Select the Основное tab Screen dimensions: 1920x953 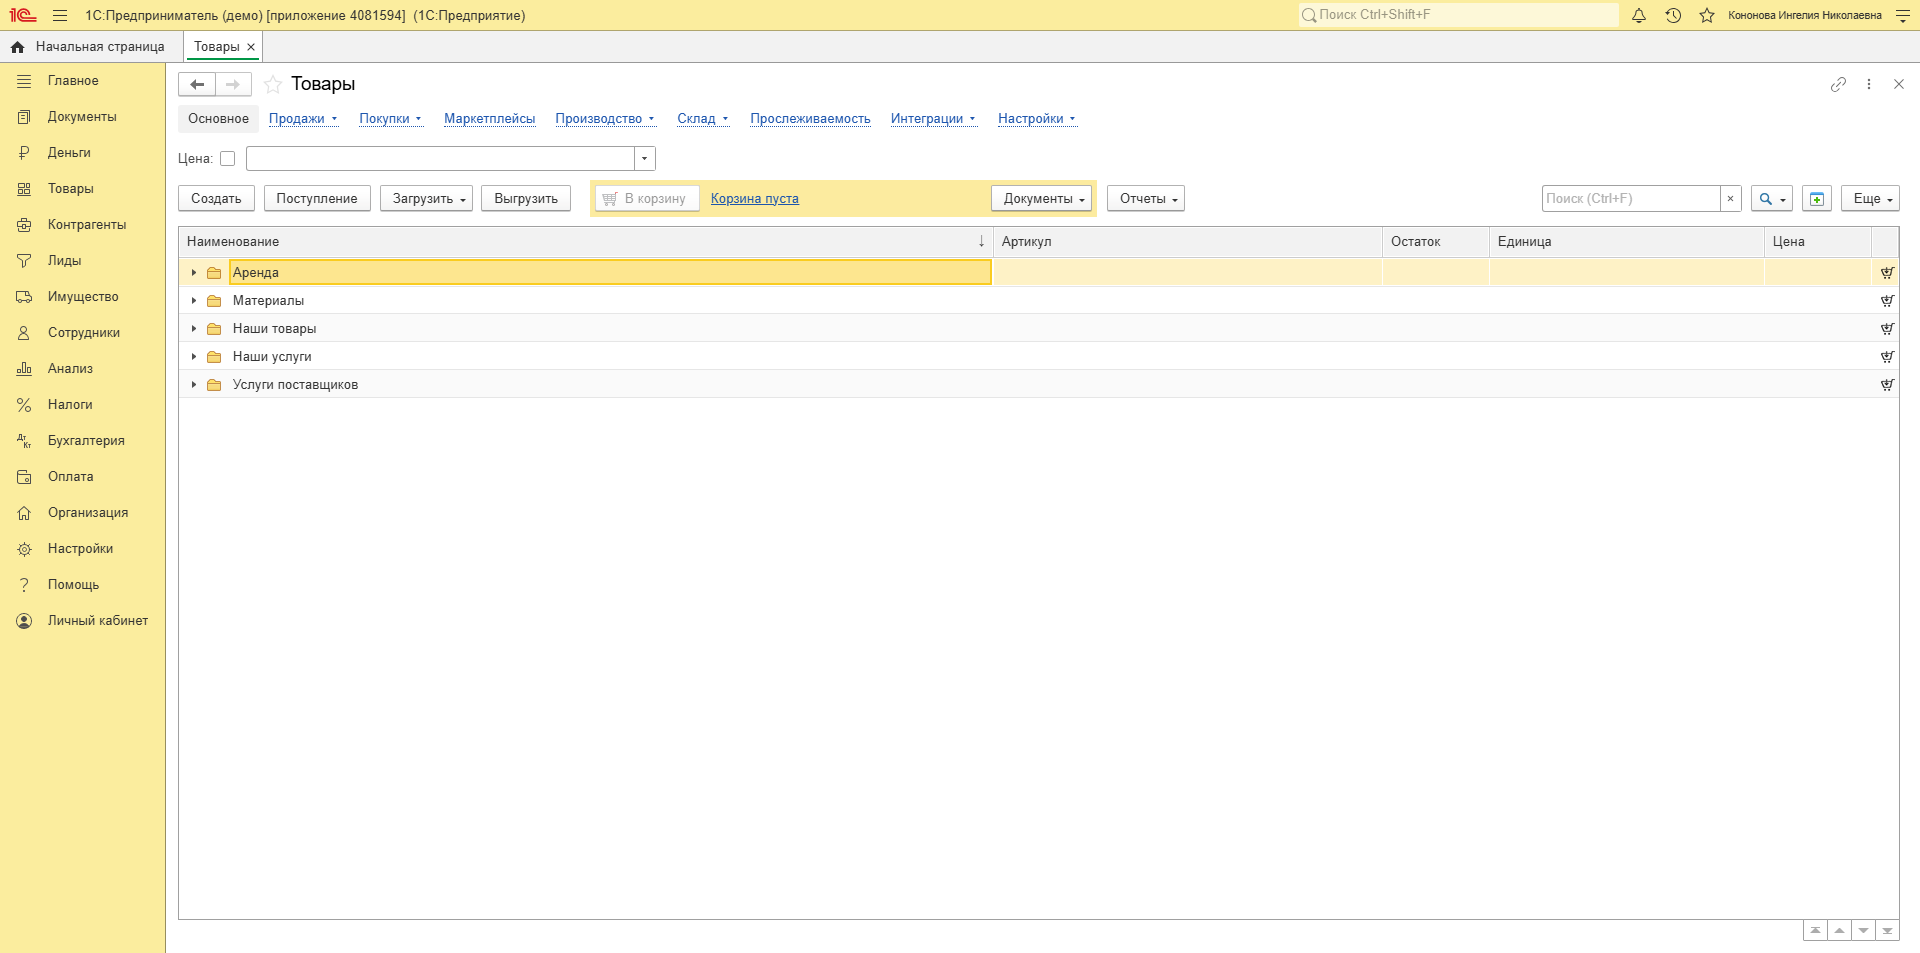pyautogui.click(x=218, y=118)
